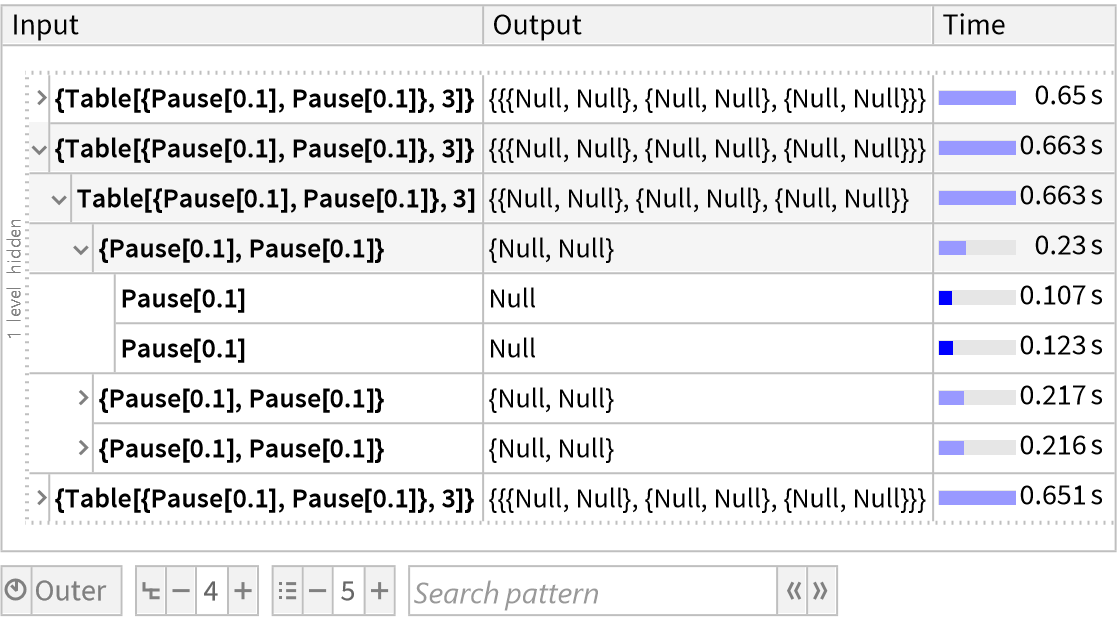Increase the nesting depth above 4

click(242, 591)
